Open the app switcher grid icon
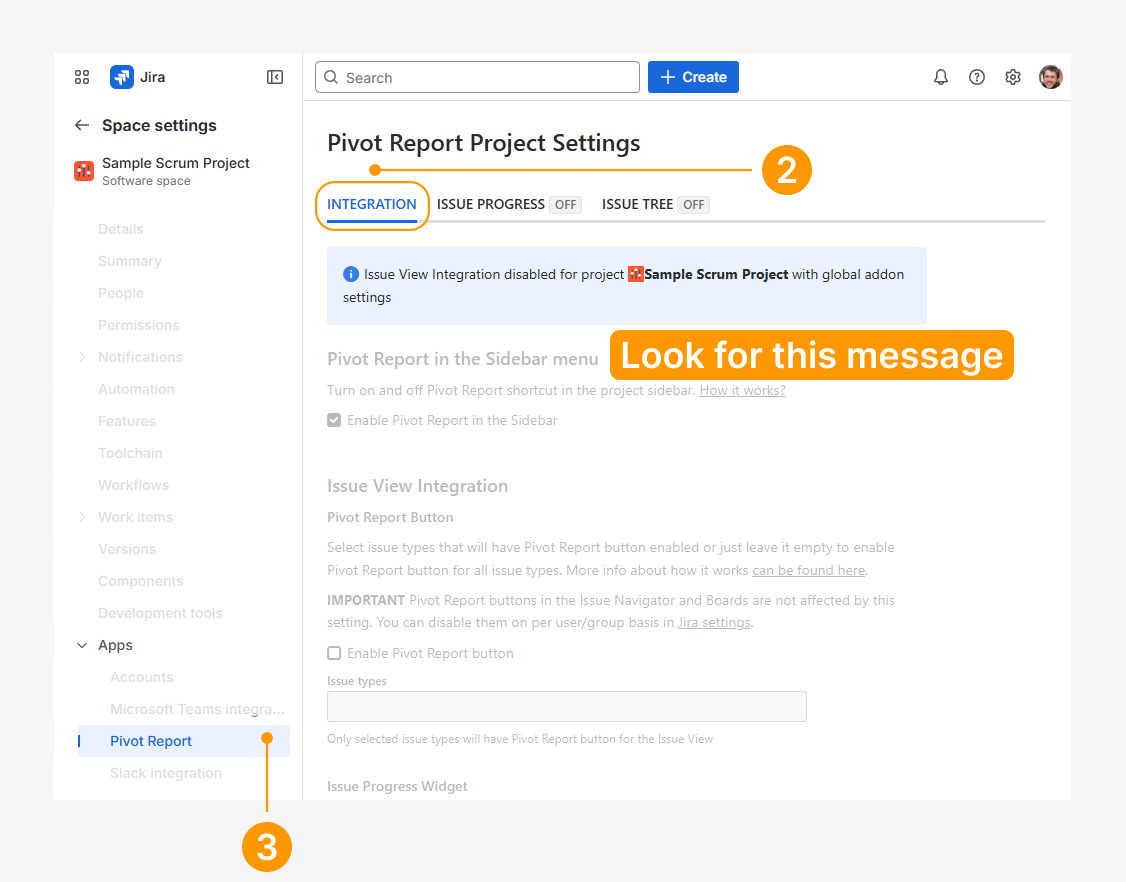The image size is (1126, 882). 82,77
